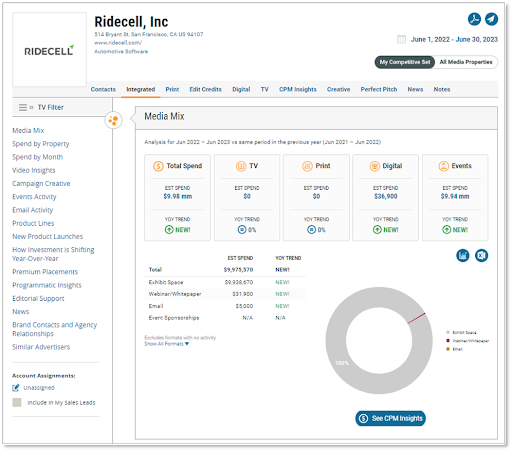Expand the TV Filter panel arrows

(31, 107)
